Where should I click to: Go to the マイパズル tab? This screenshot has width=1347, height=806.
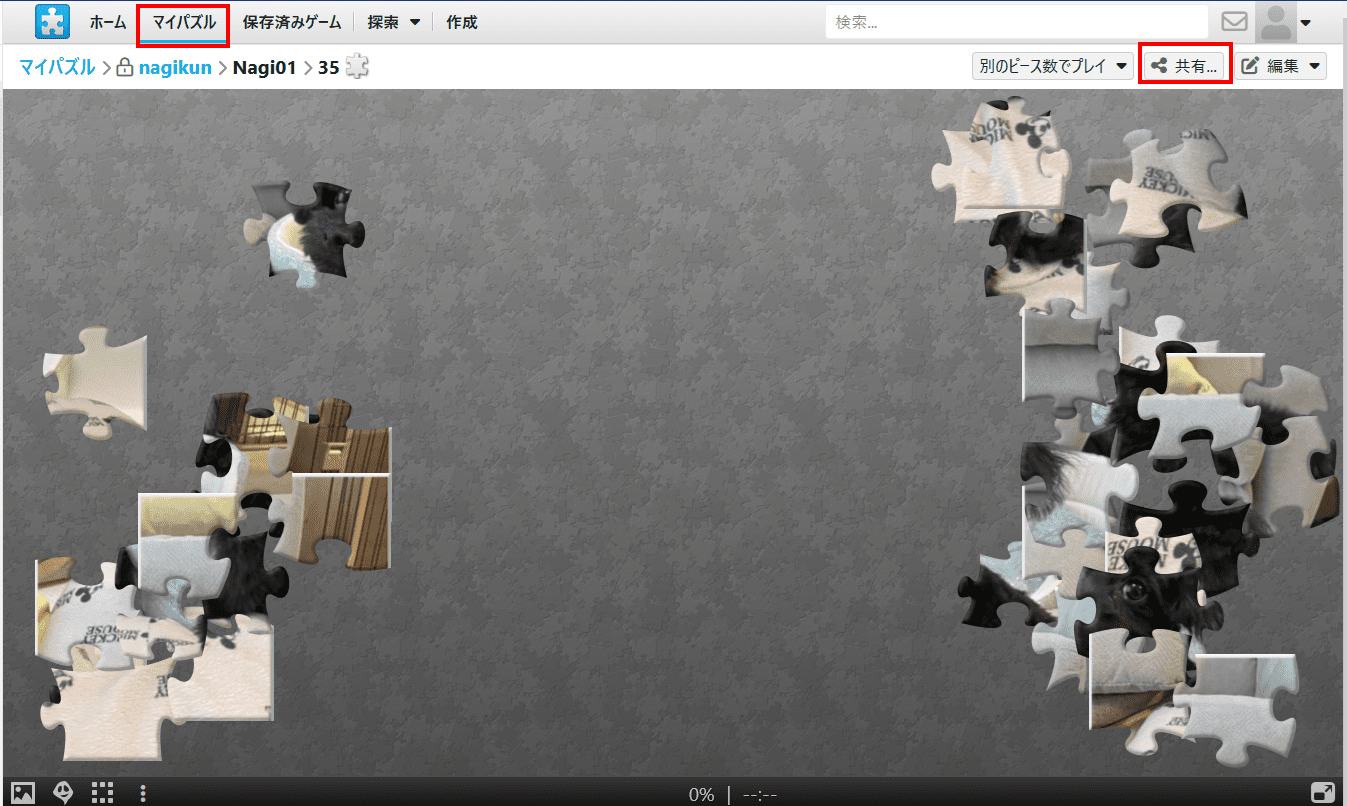pos(184,22)
